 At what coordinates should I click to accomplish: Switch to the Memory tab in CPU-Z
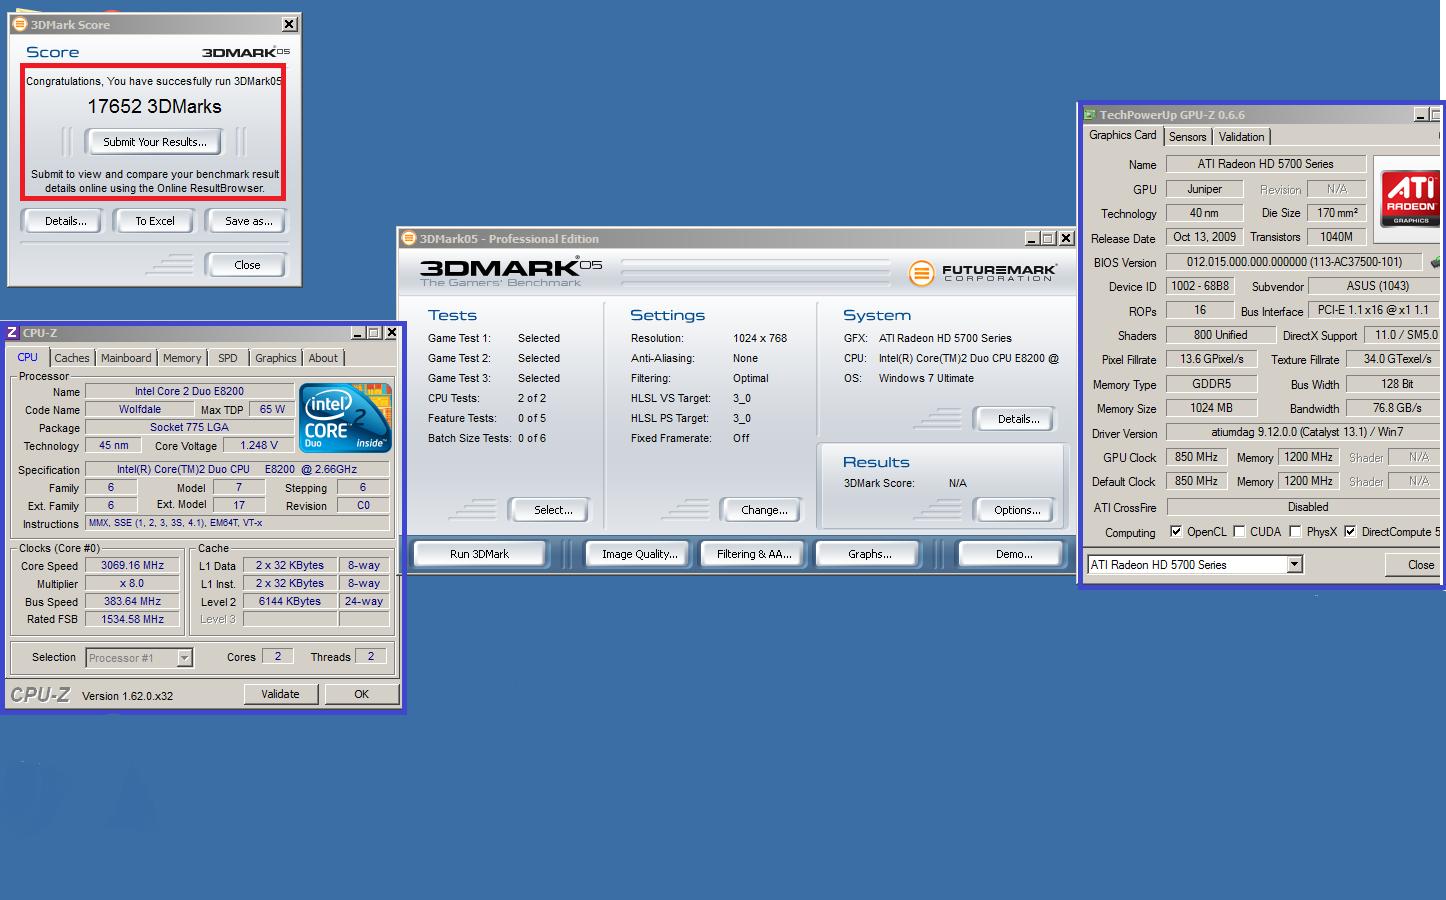pos(182,358)
